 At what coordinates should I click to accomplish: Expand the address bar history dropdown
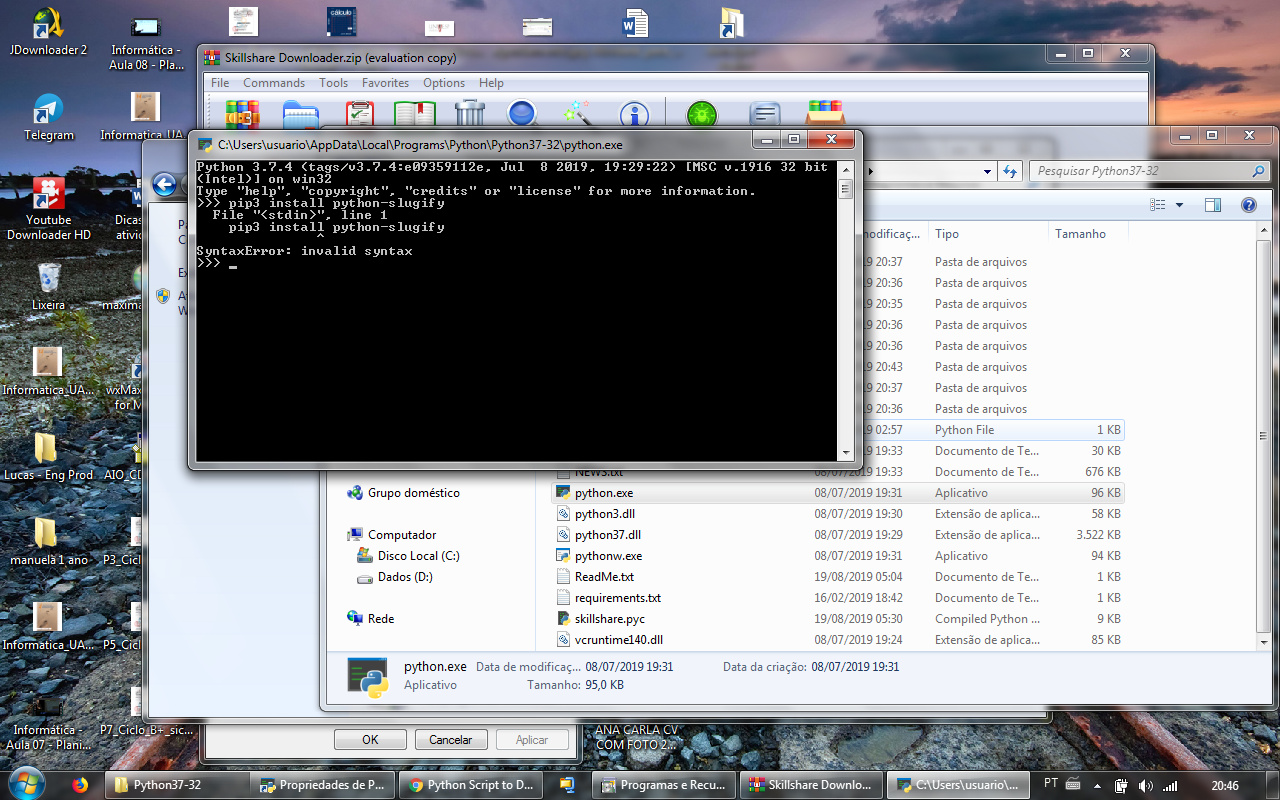tap(988, 171)
